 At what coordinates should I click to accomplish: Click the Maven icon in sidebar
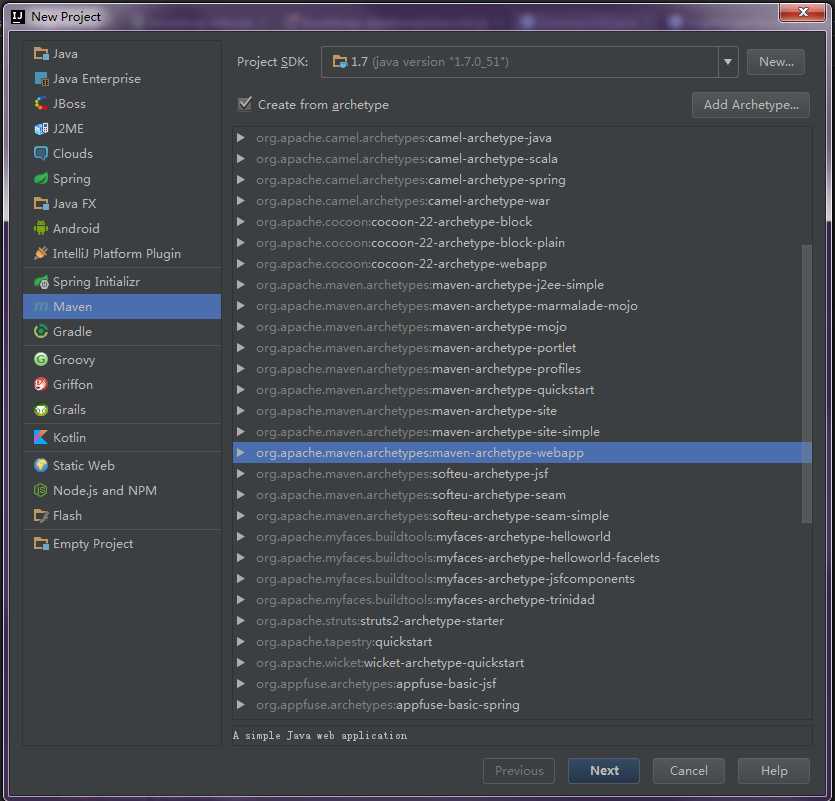[41, 307]
